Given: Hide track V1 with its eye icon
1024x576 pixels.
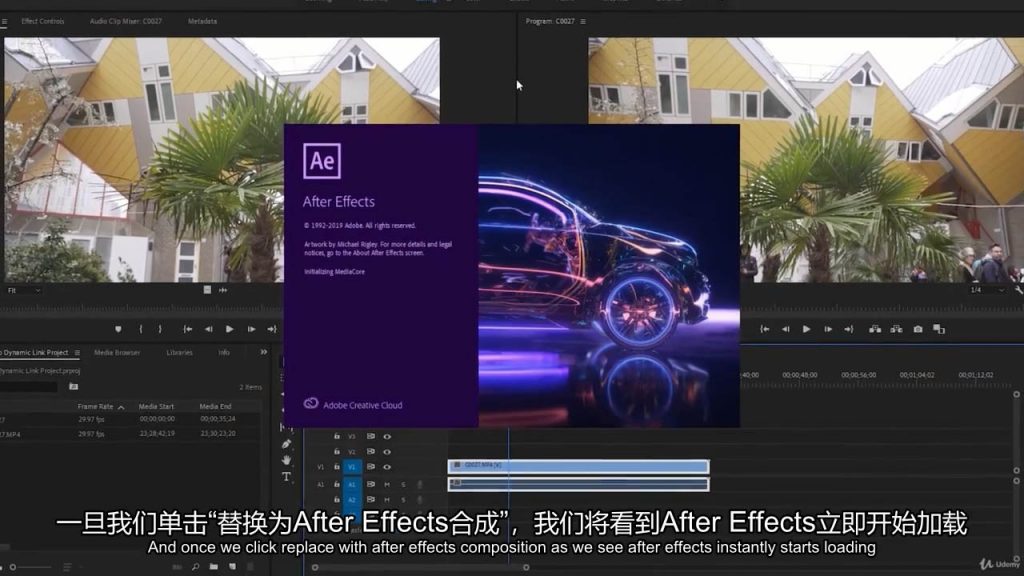Looking at the screenshot, I should point(387,467).
